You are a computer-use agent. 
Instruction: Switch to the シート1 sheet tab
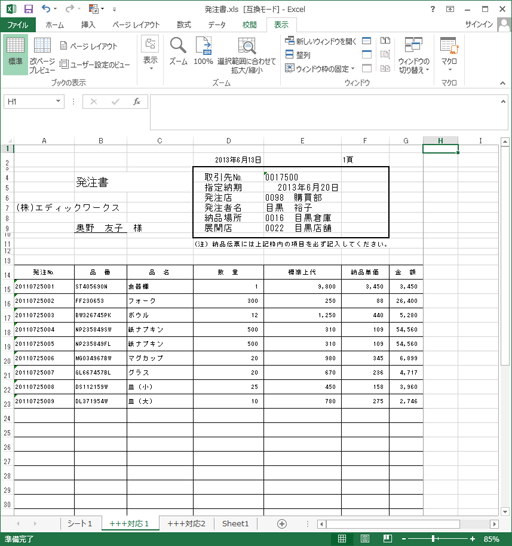(x=80, y=524)
